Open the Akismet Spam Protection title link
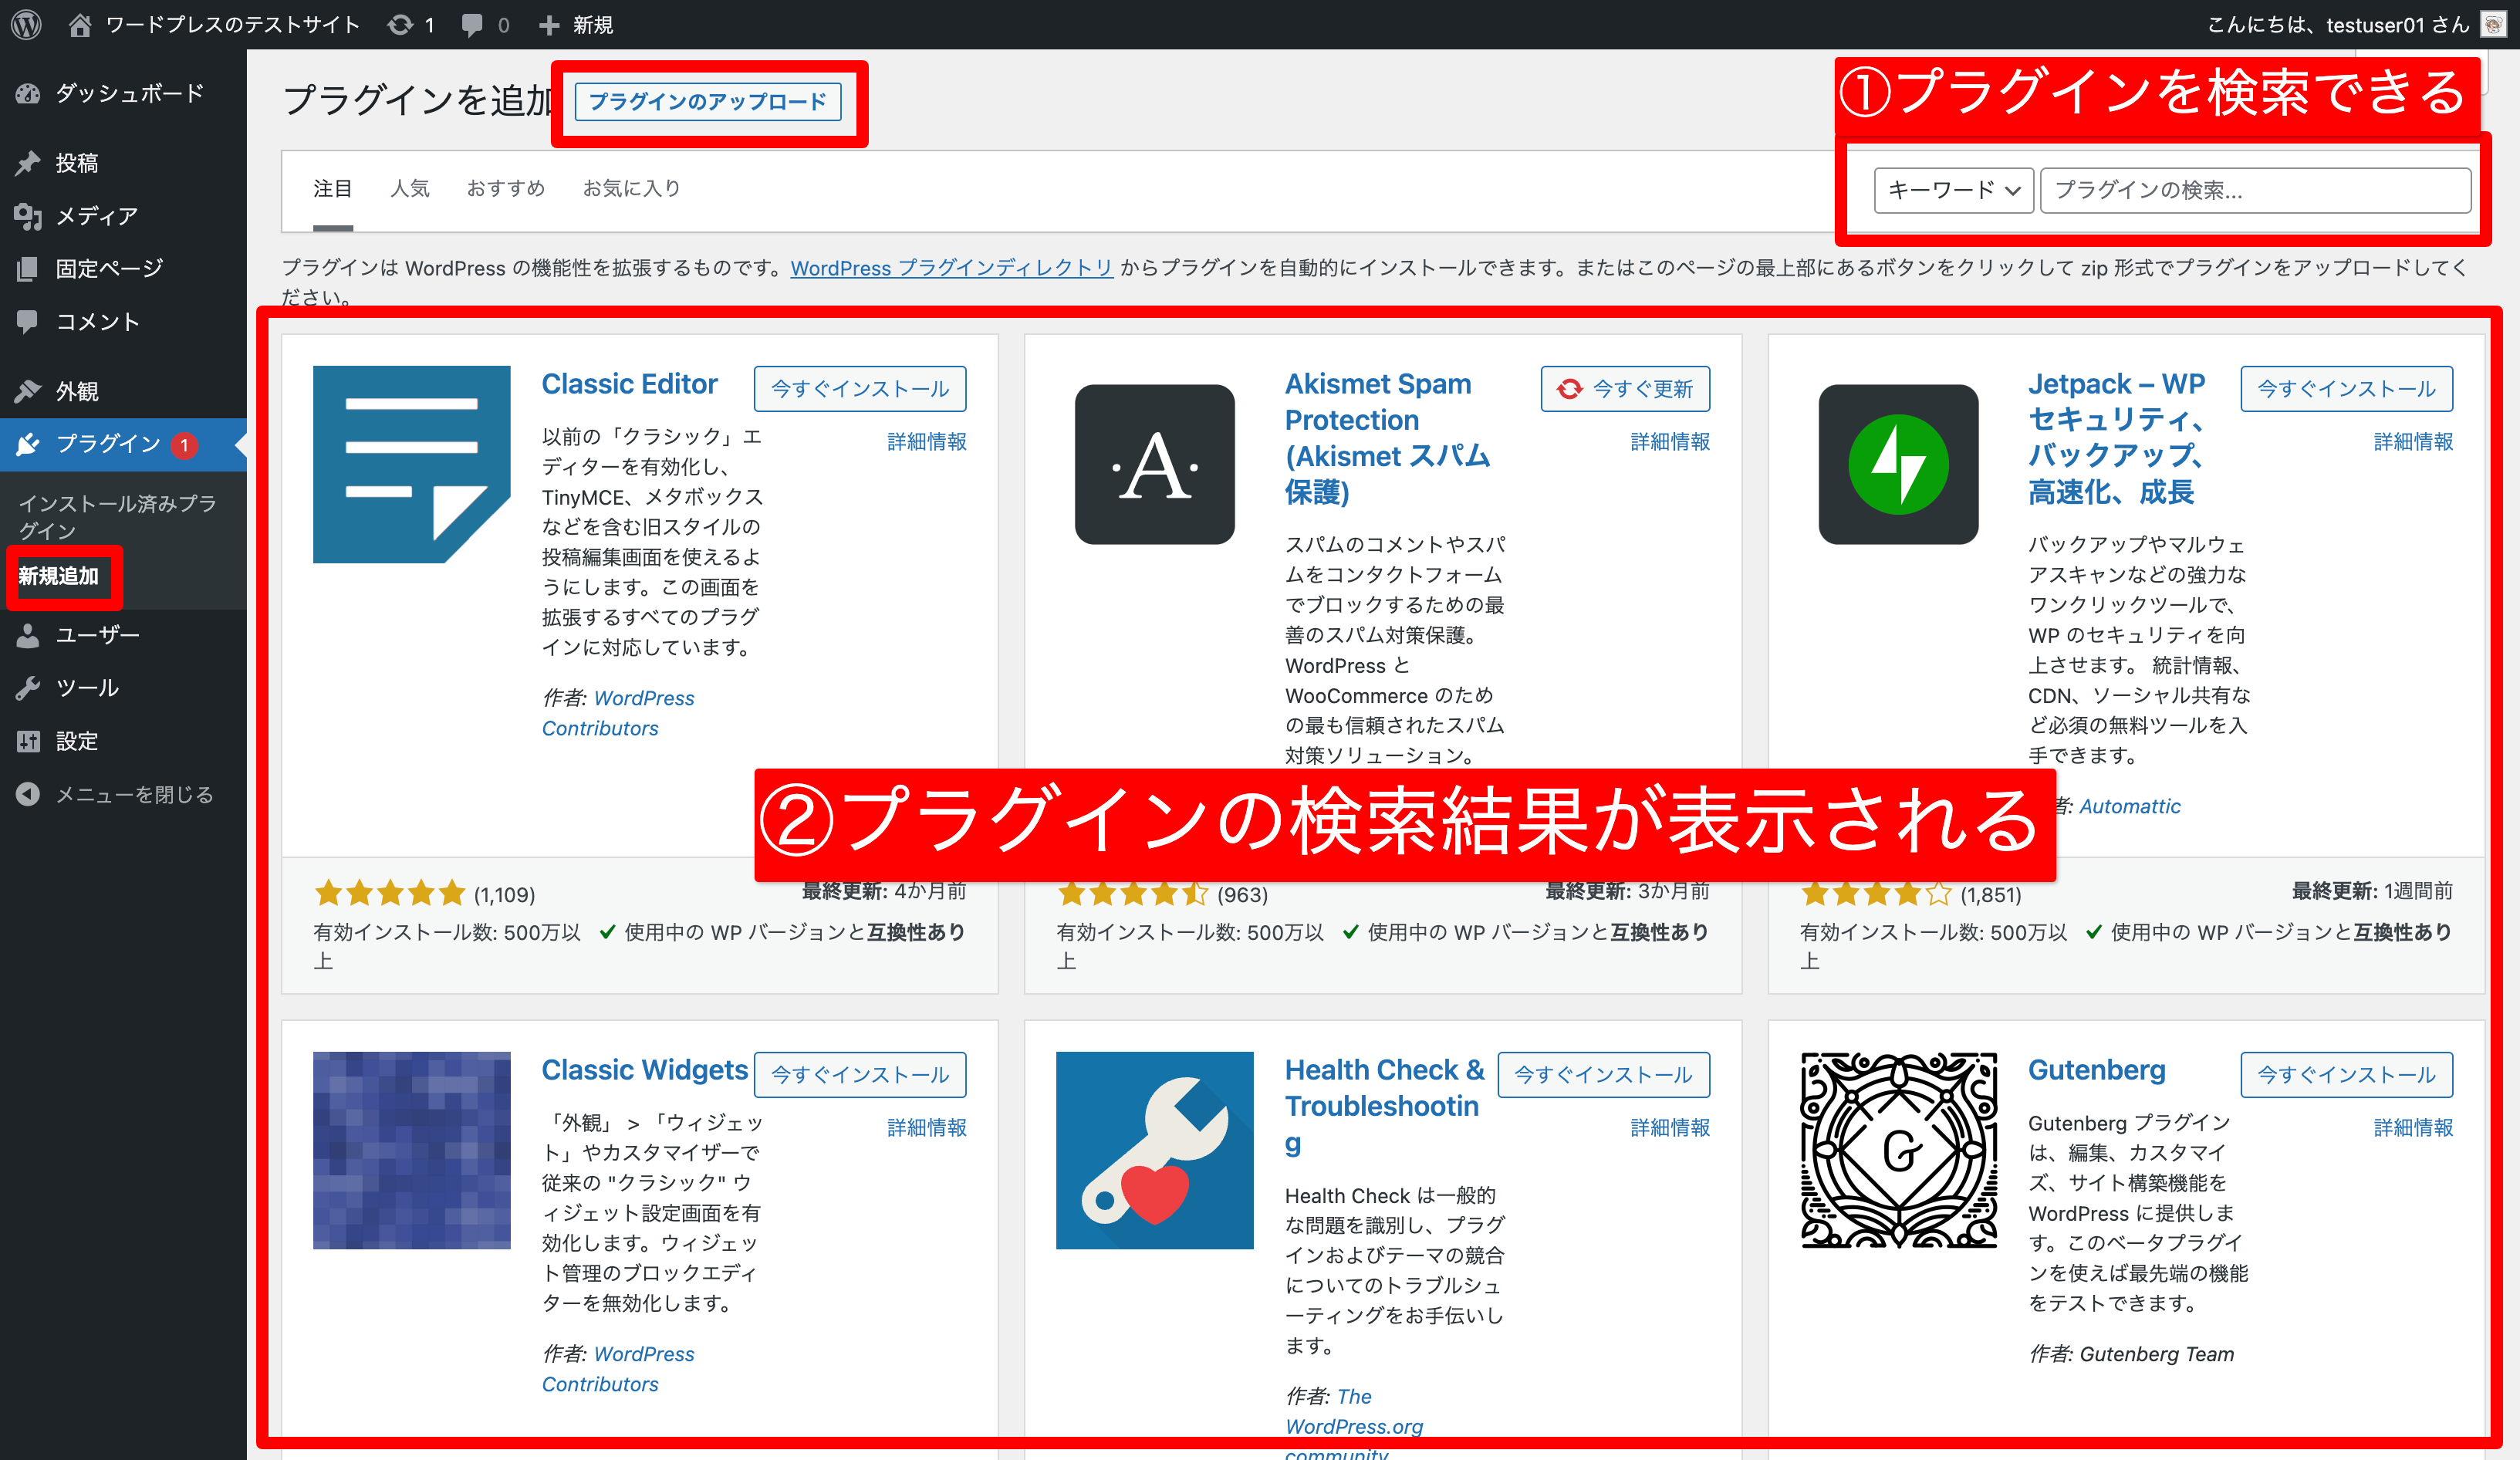2520x1460 pixels. (x=1387, y=438)
